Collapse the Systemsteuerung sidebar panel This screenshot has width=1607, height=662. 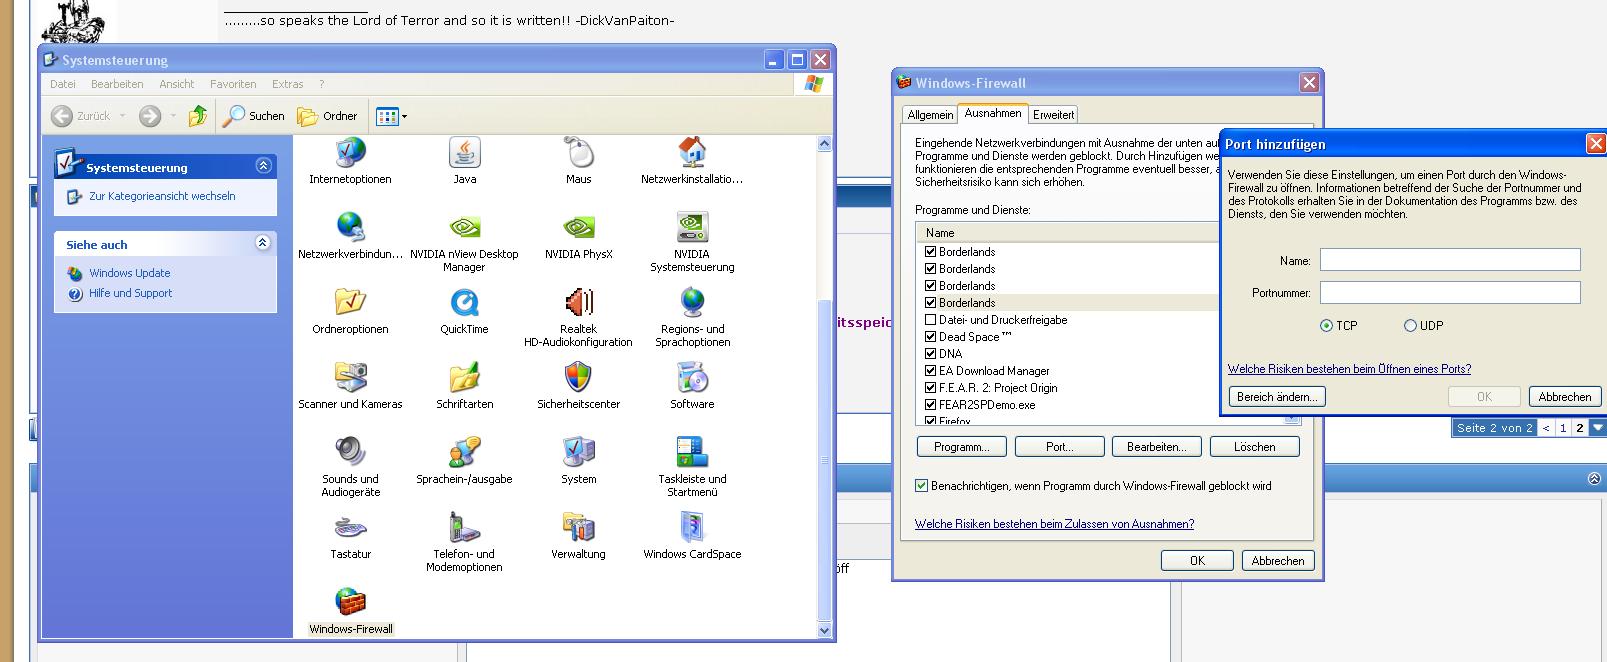click(263, 166)
